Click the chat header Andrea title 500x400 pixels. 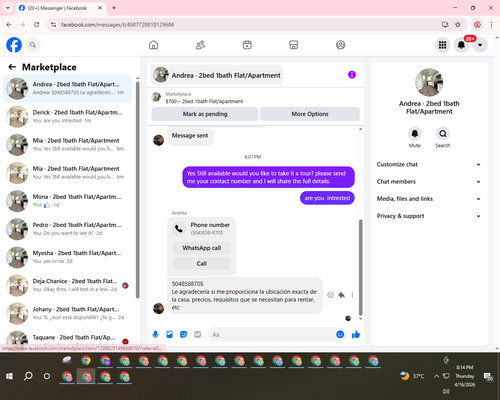(217, 75)
